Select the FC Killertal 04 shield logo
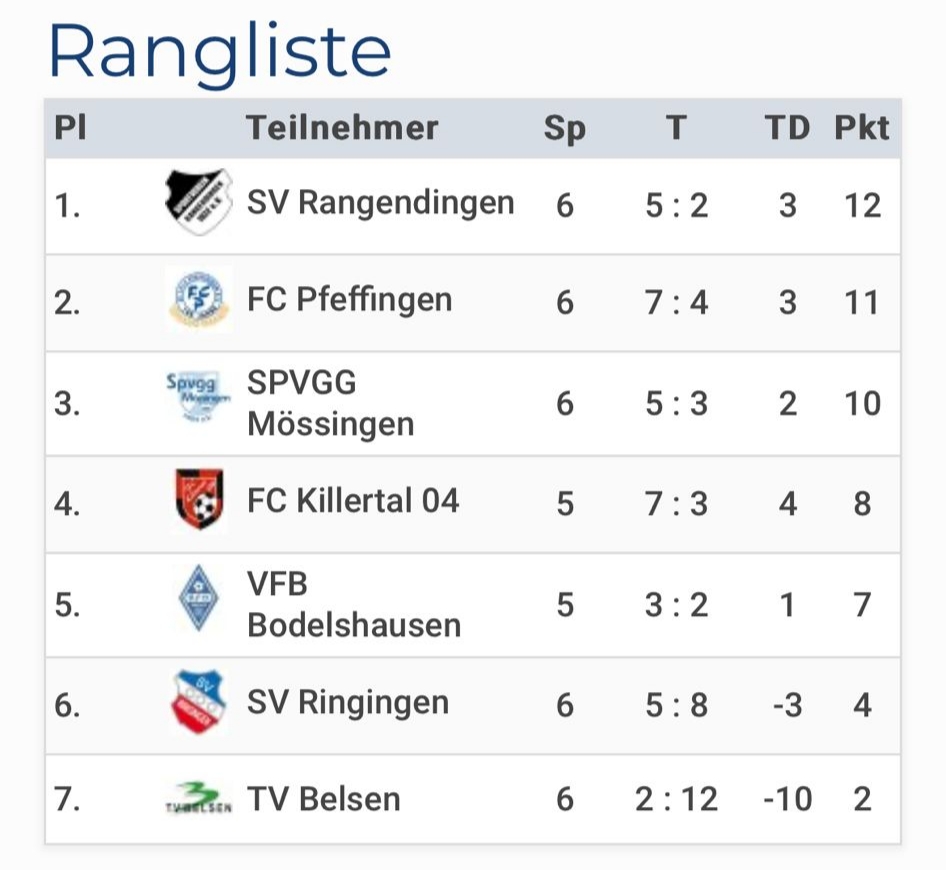Screen dimensions: 946x870 [x=199, y=499]
